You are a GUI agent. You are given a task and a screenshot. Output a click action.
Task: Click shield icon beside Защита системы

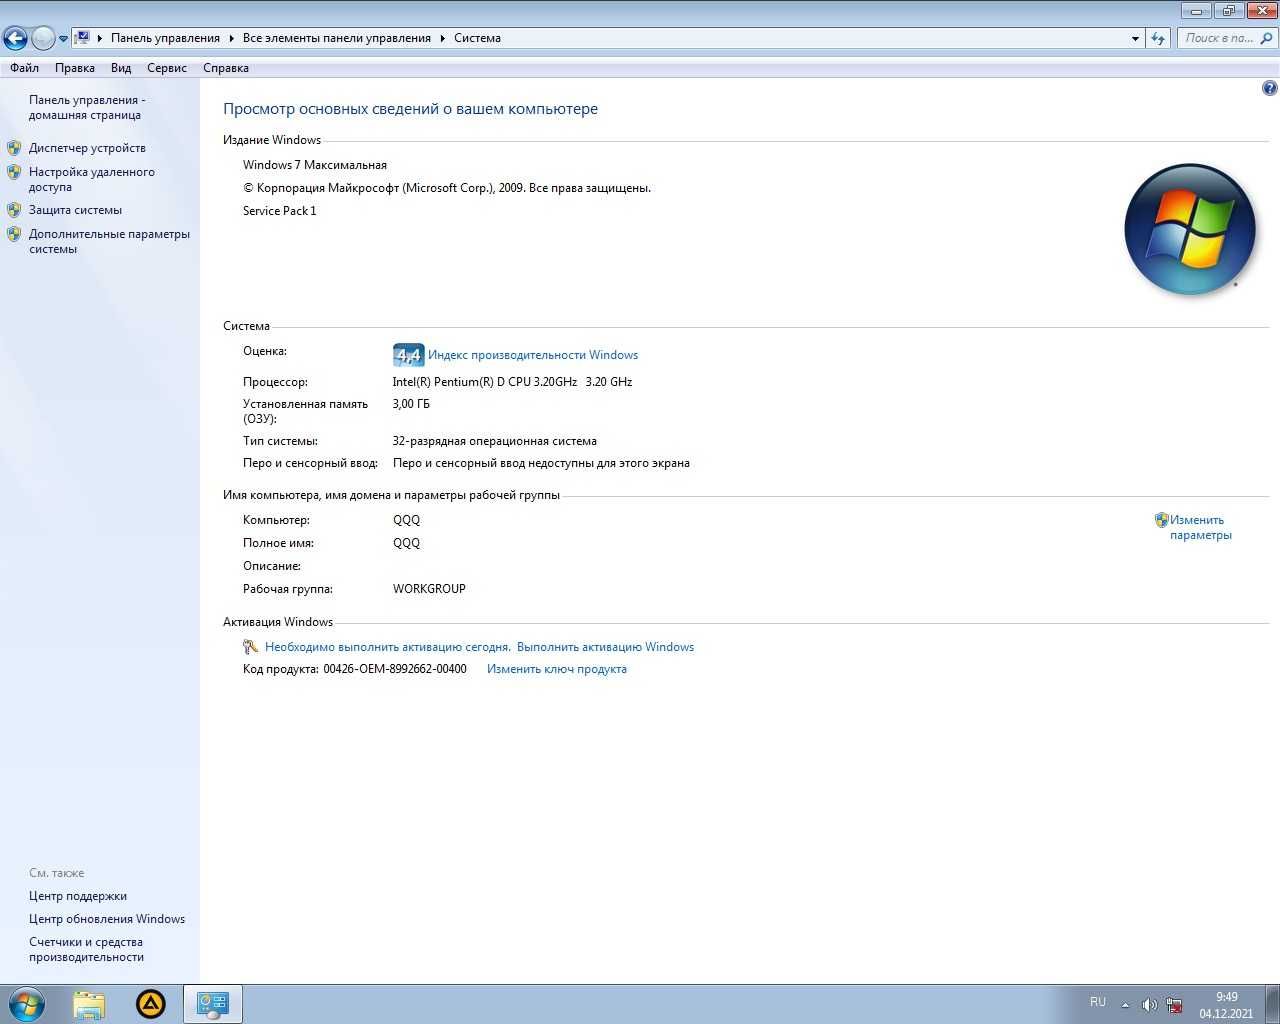(x=14, y=210)
